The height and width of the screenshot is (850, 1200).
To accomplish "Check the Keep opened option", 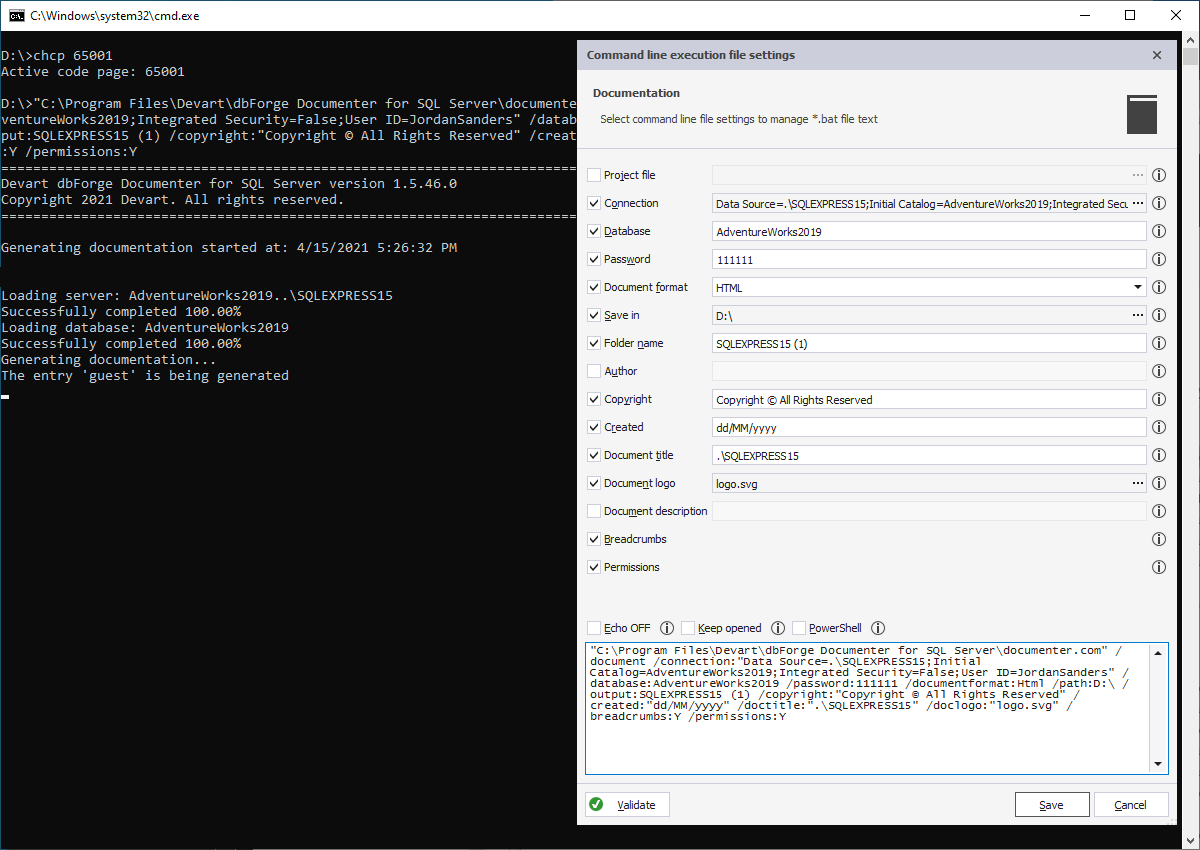I will pyautogui.click(x=688, y=628).
